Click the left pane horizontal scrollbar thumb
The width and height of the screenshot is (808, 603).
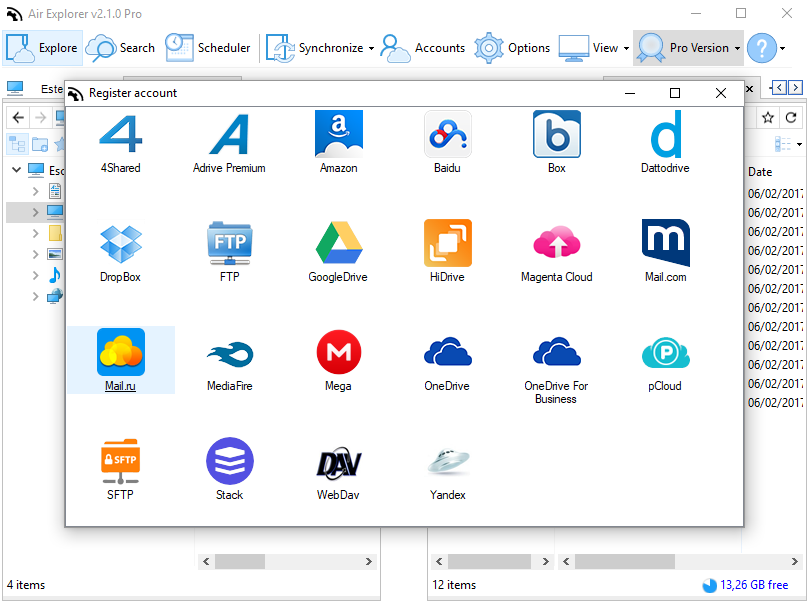[x=240, y=561]
